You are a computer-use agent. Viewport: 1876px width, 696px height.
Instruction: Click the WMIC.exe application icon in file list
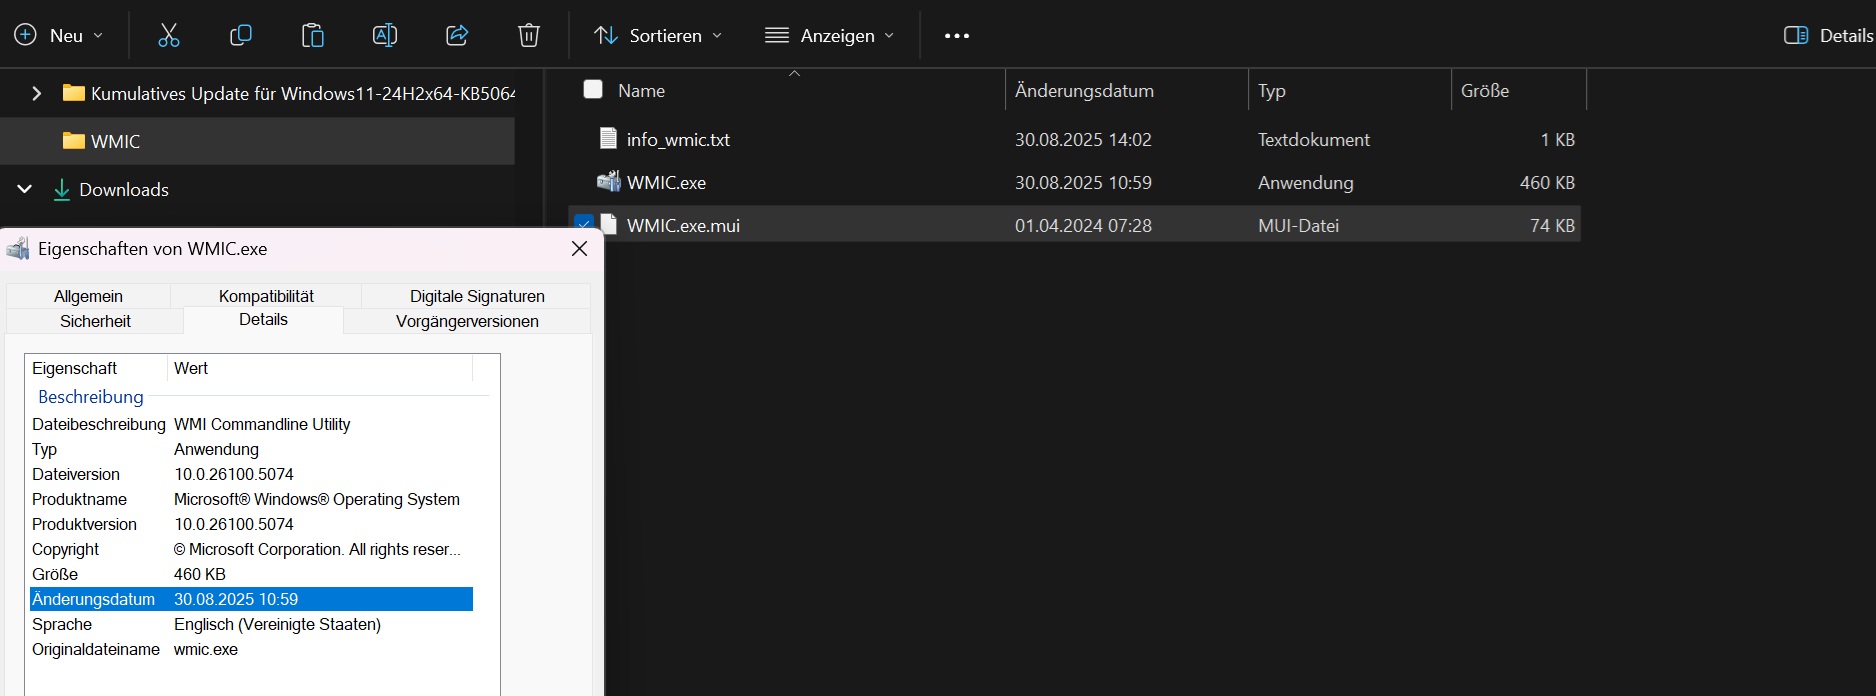point(608,182)
